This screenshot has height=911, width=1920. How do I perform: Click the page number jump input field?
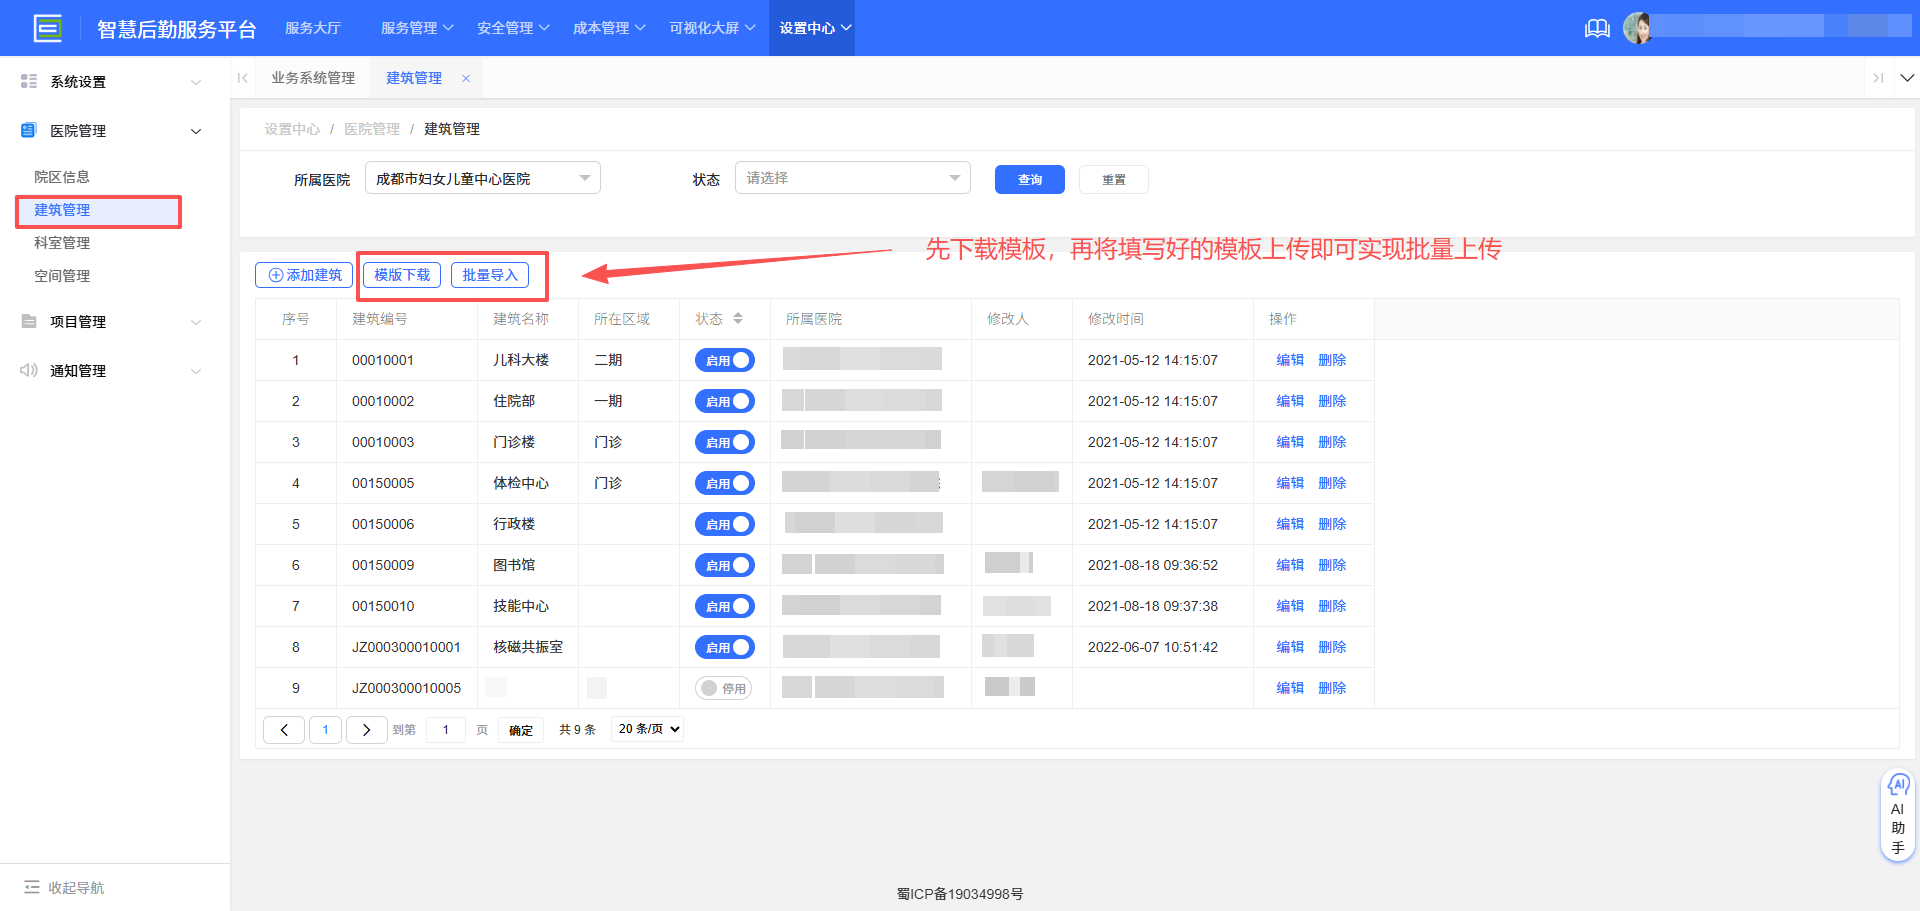(x=446, y=730)
